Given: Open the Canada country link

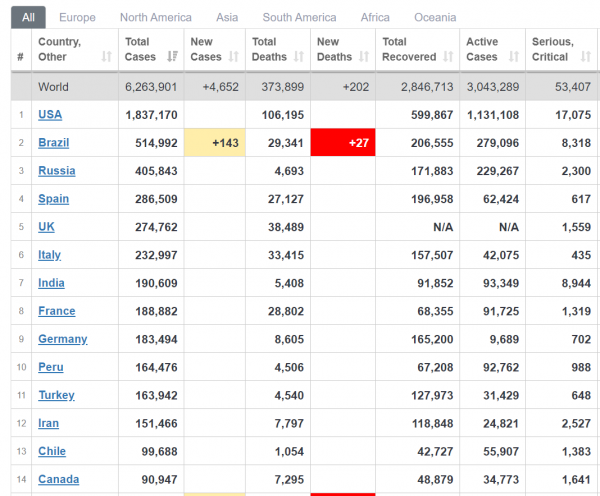Looking at the screenshot, I should click(59, 479).
